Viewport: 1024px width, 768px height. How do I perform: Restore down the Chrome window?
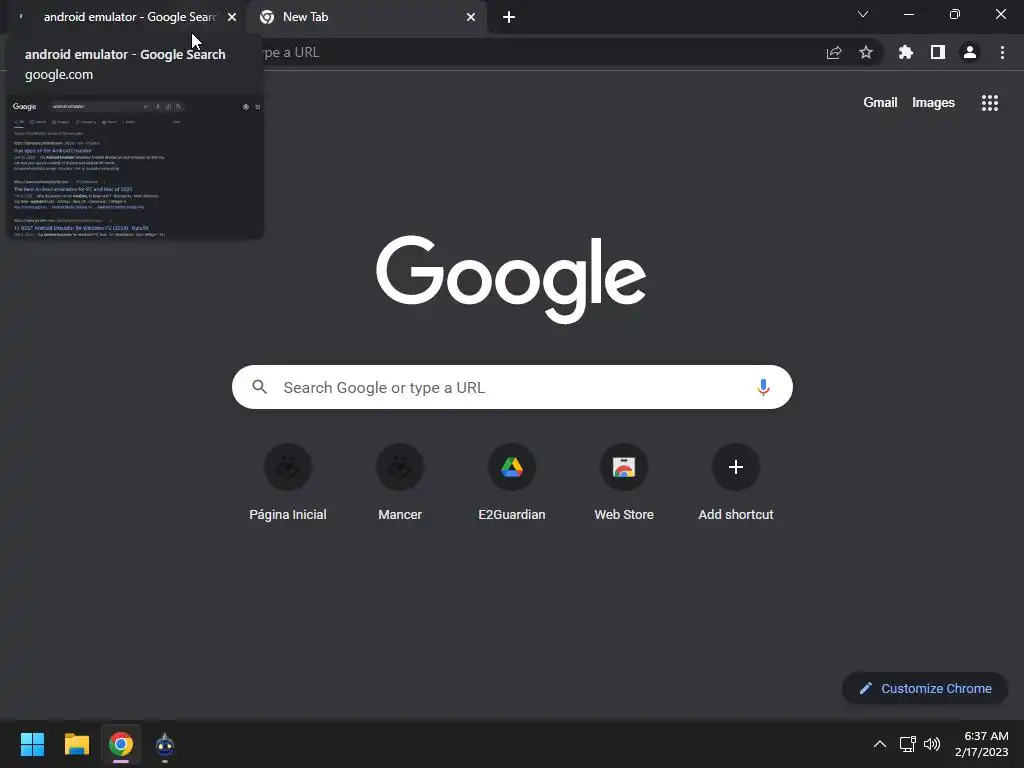[955, 14]
